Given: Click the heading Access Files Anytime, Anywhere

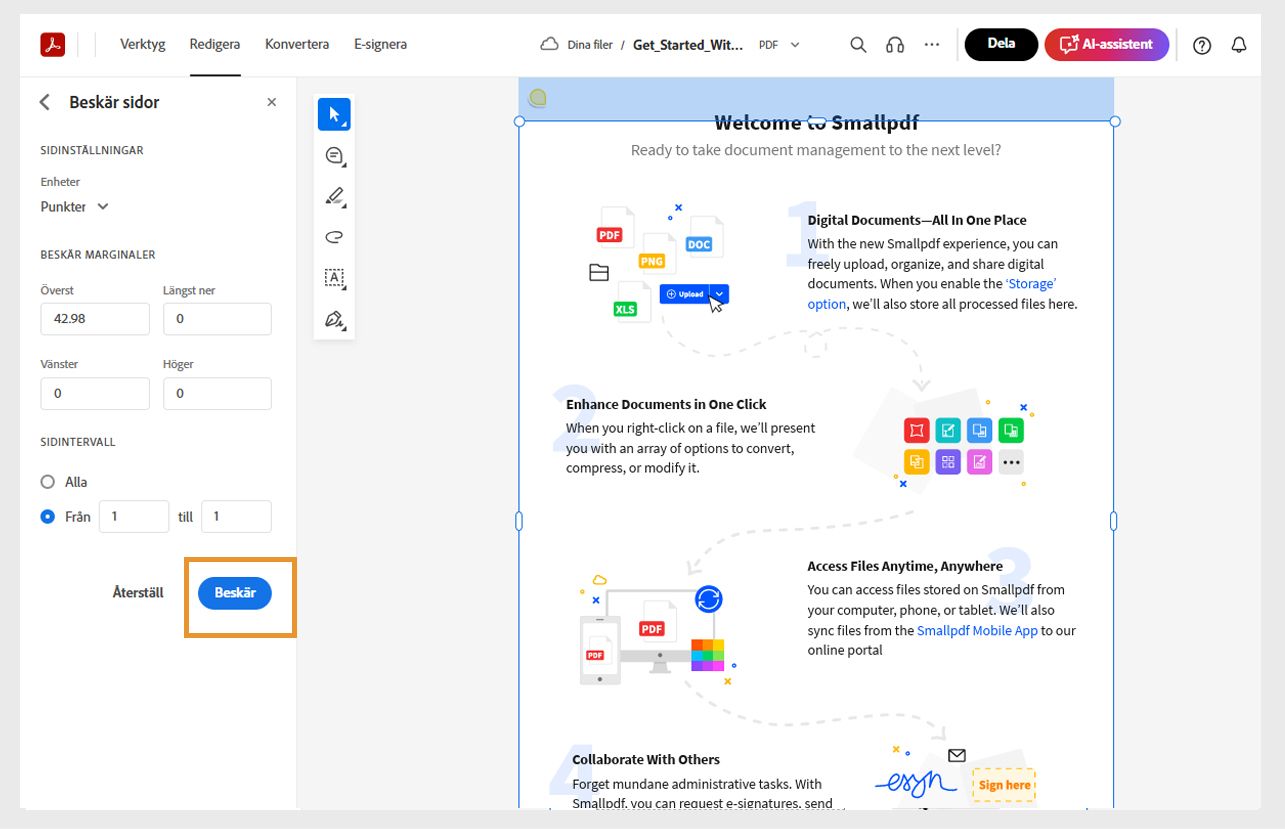Looking at the screenshot, I should pos(905,566).
